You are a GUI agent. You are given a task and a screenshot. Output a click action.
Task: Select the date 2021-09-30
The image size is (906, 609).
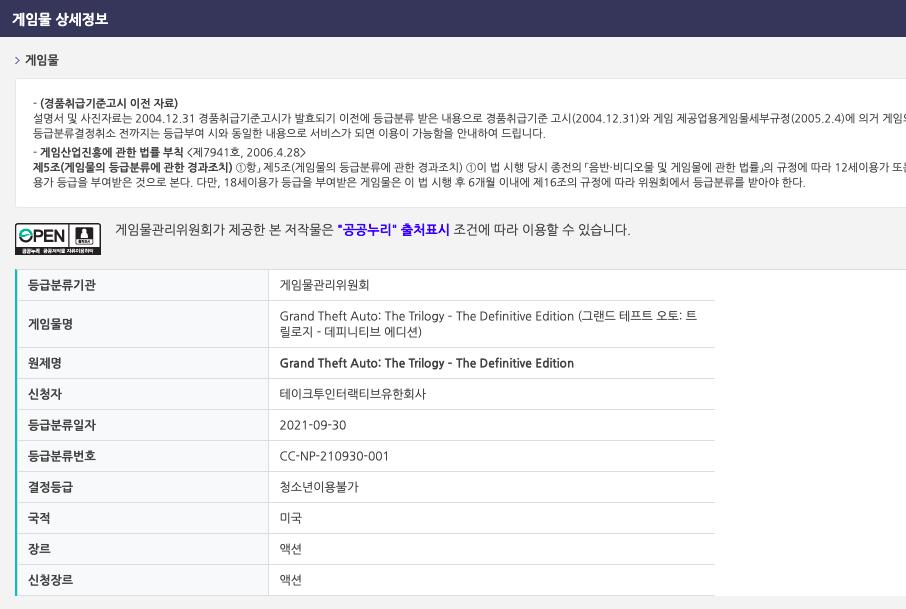point(313,425)
